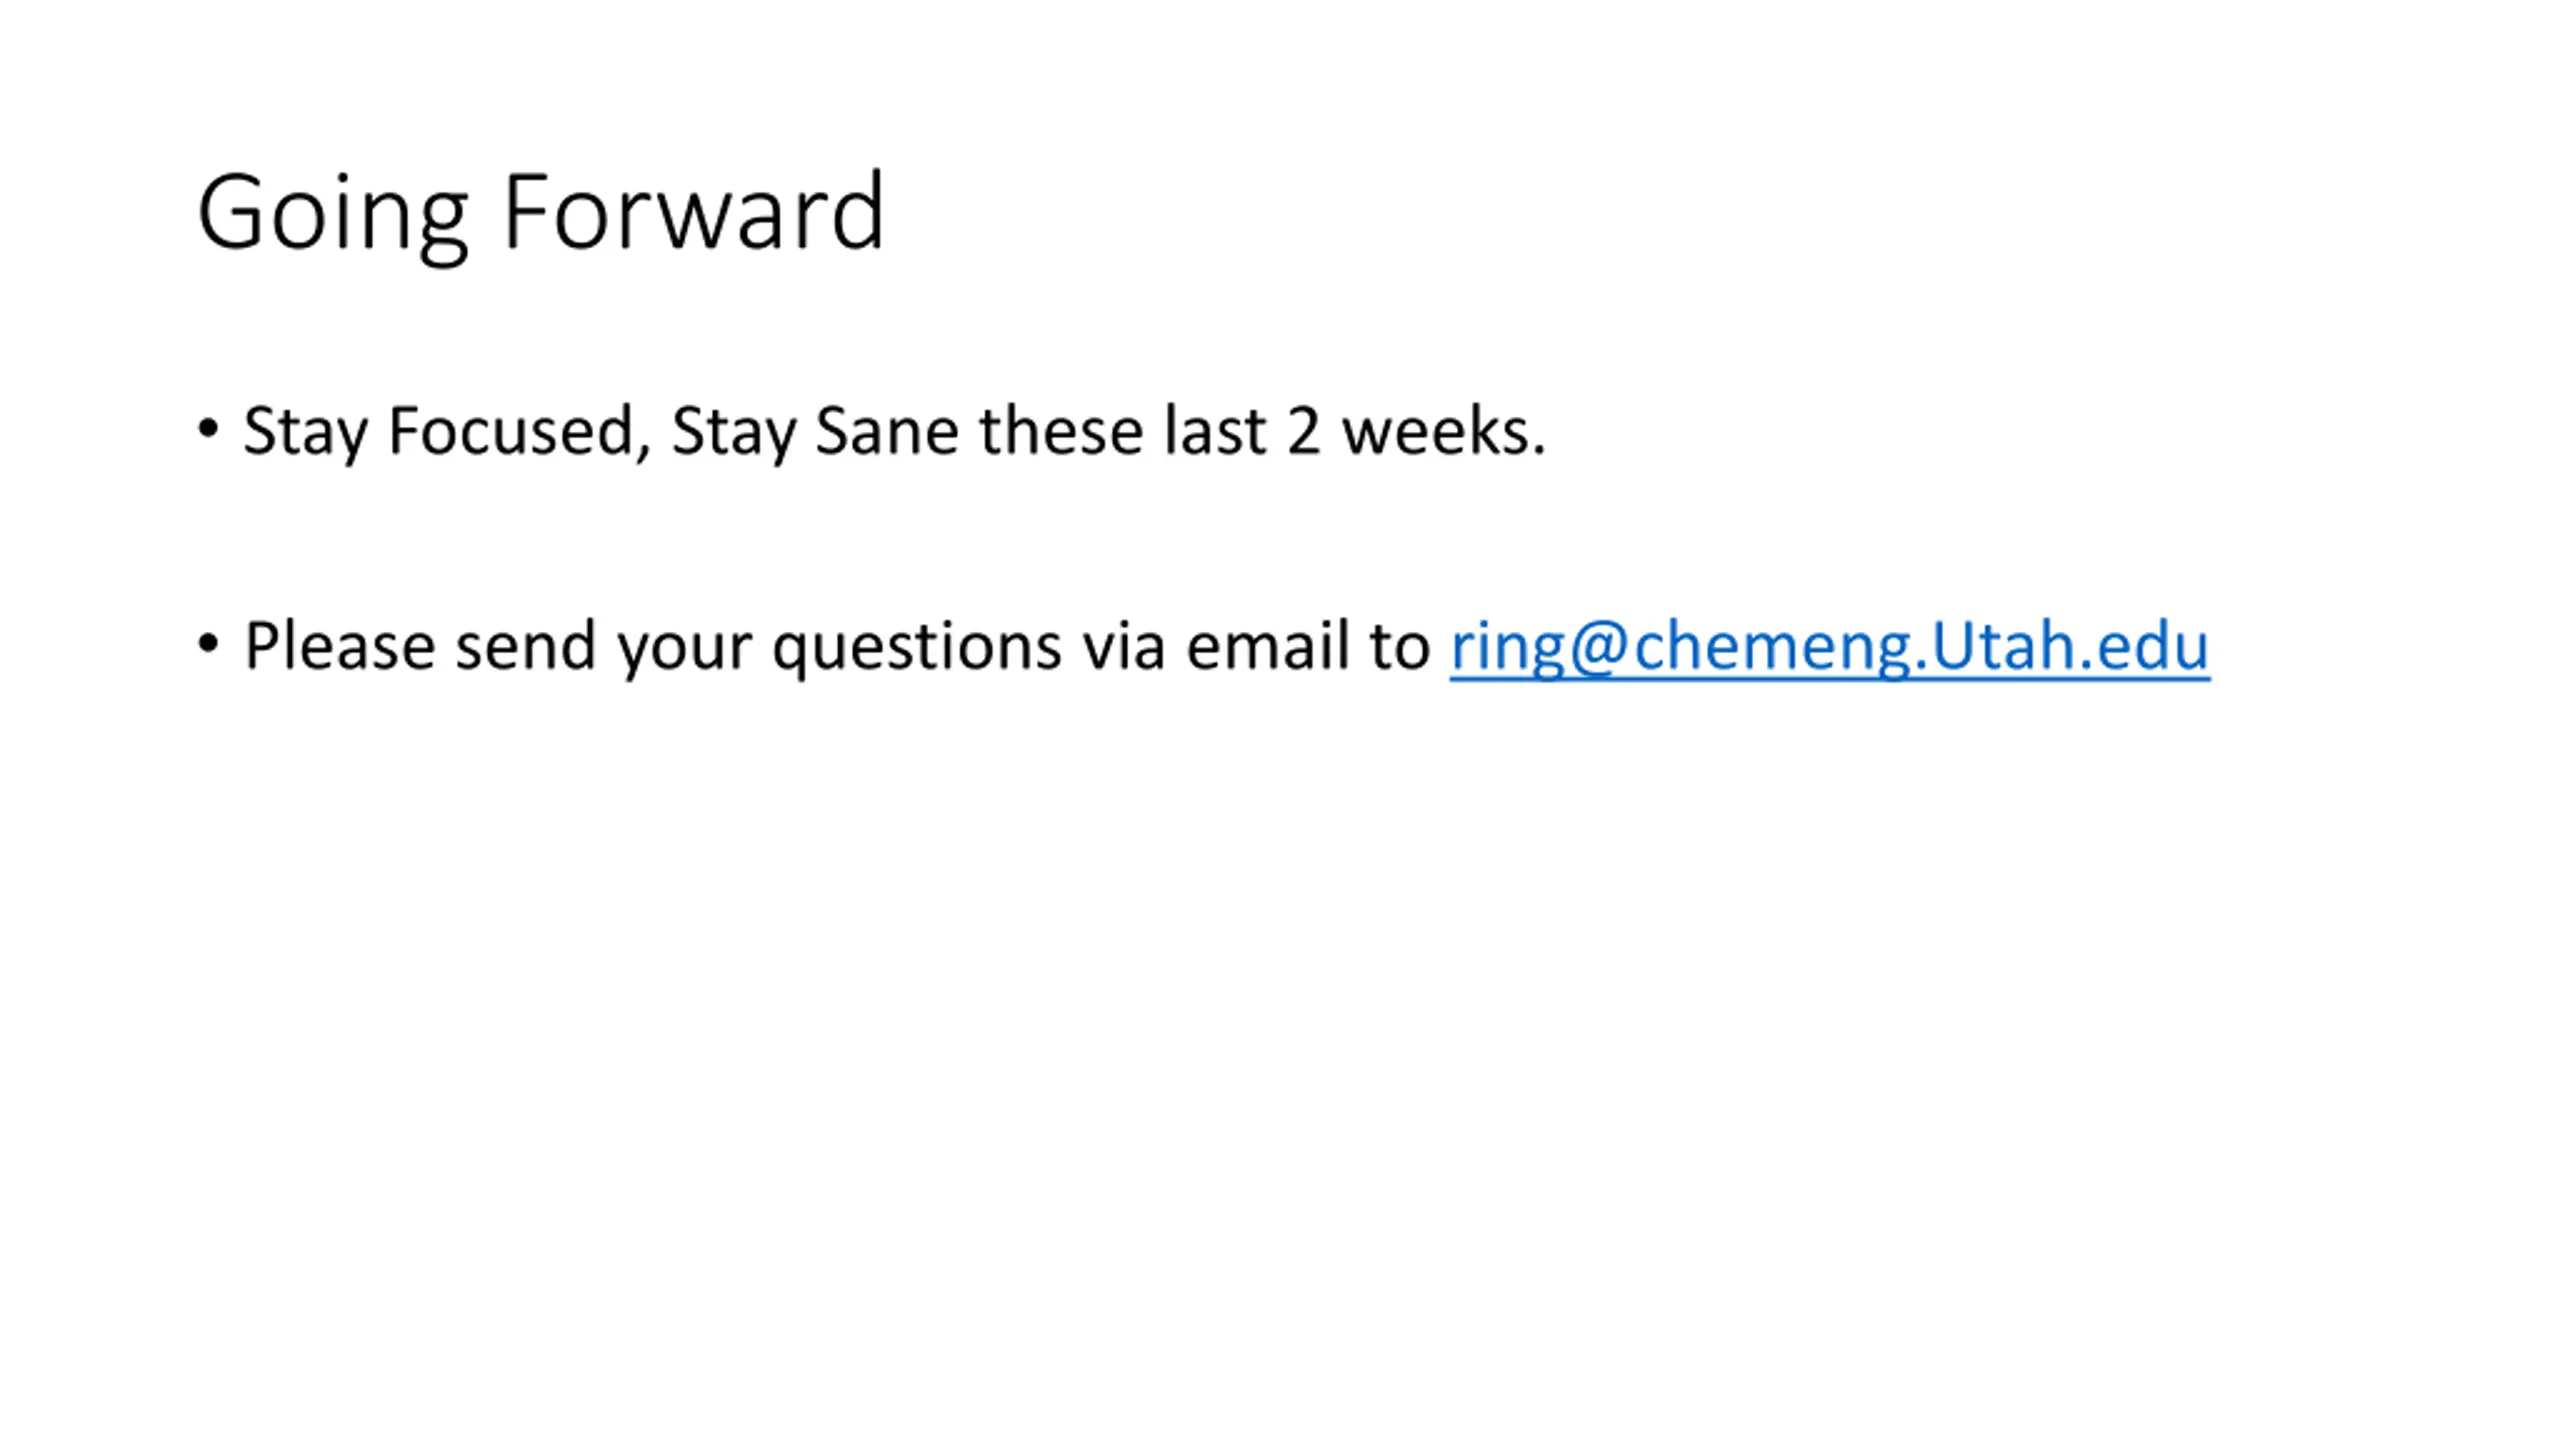
Task: Click the '@' symbol in the email link
Action: pos(1598,648)
